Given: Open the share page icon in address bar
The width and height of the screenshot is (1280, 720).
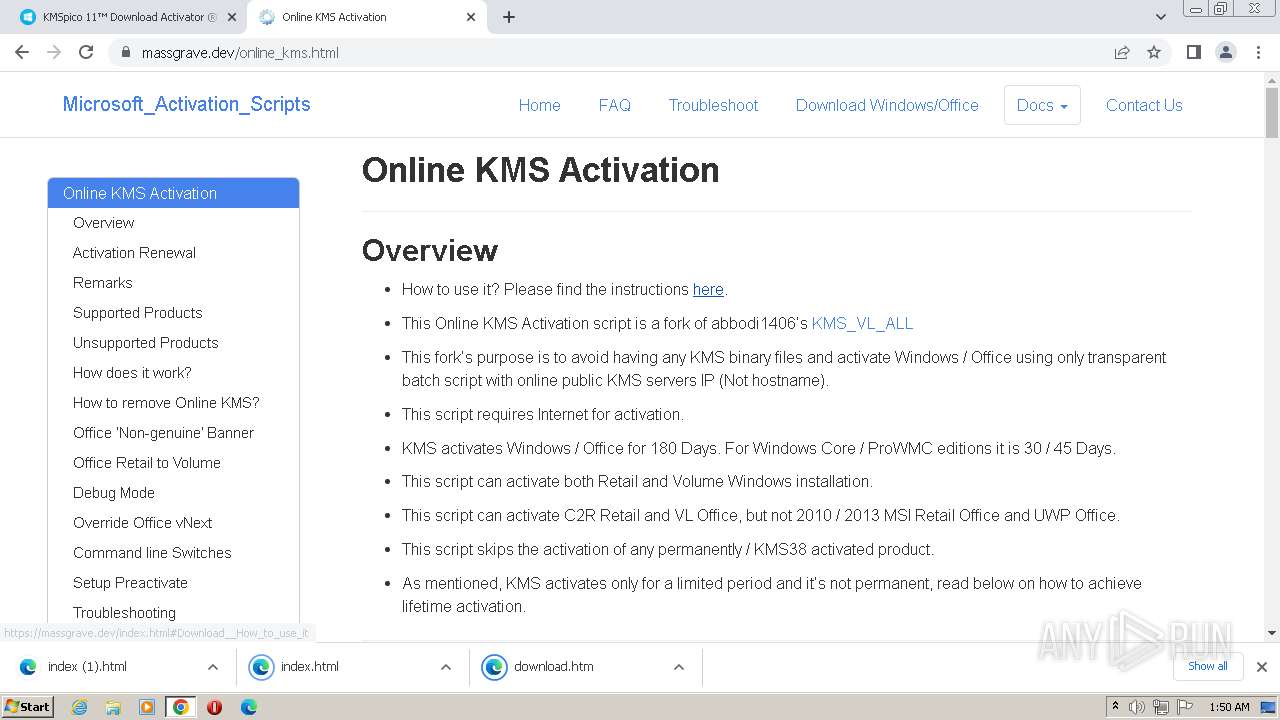Looking at the screenshot, I should tap(1122, 52).
